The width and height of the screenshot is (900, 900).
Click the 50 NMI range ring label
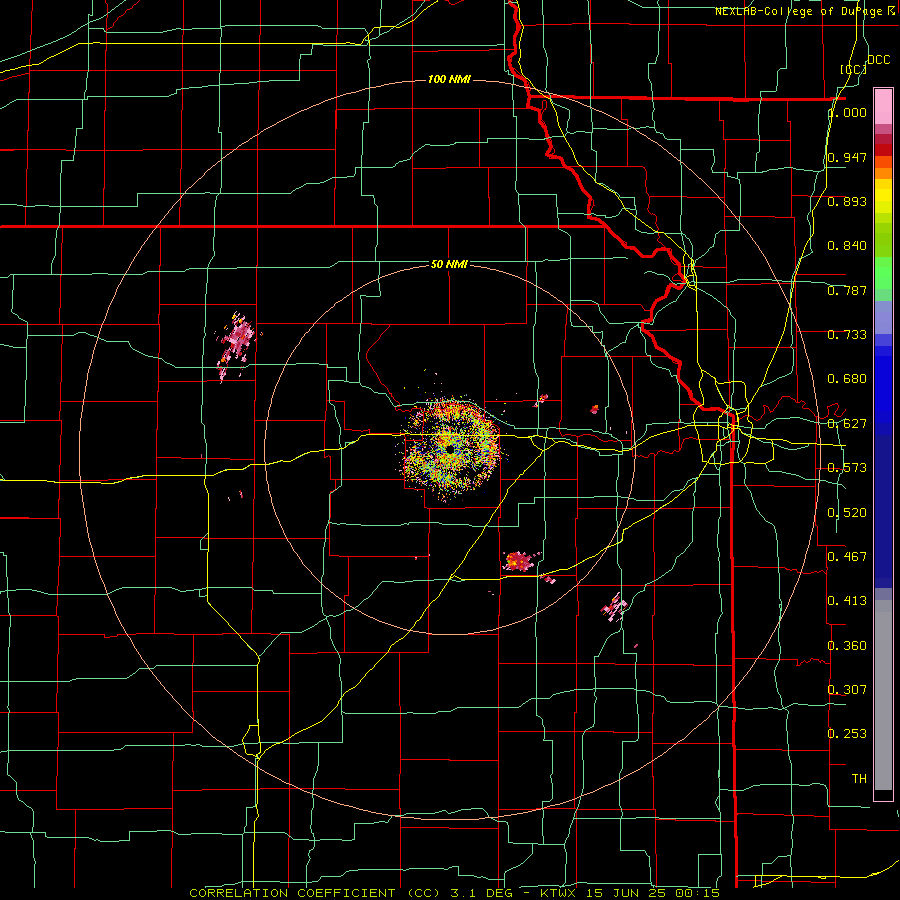(x=449, y=264)
